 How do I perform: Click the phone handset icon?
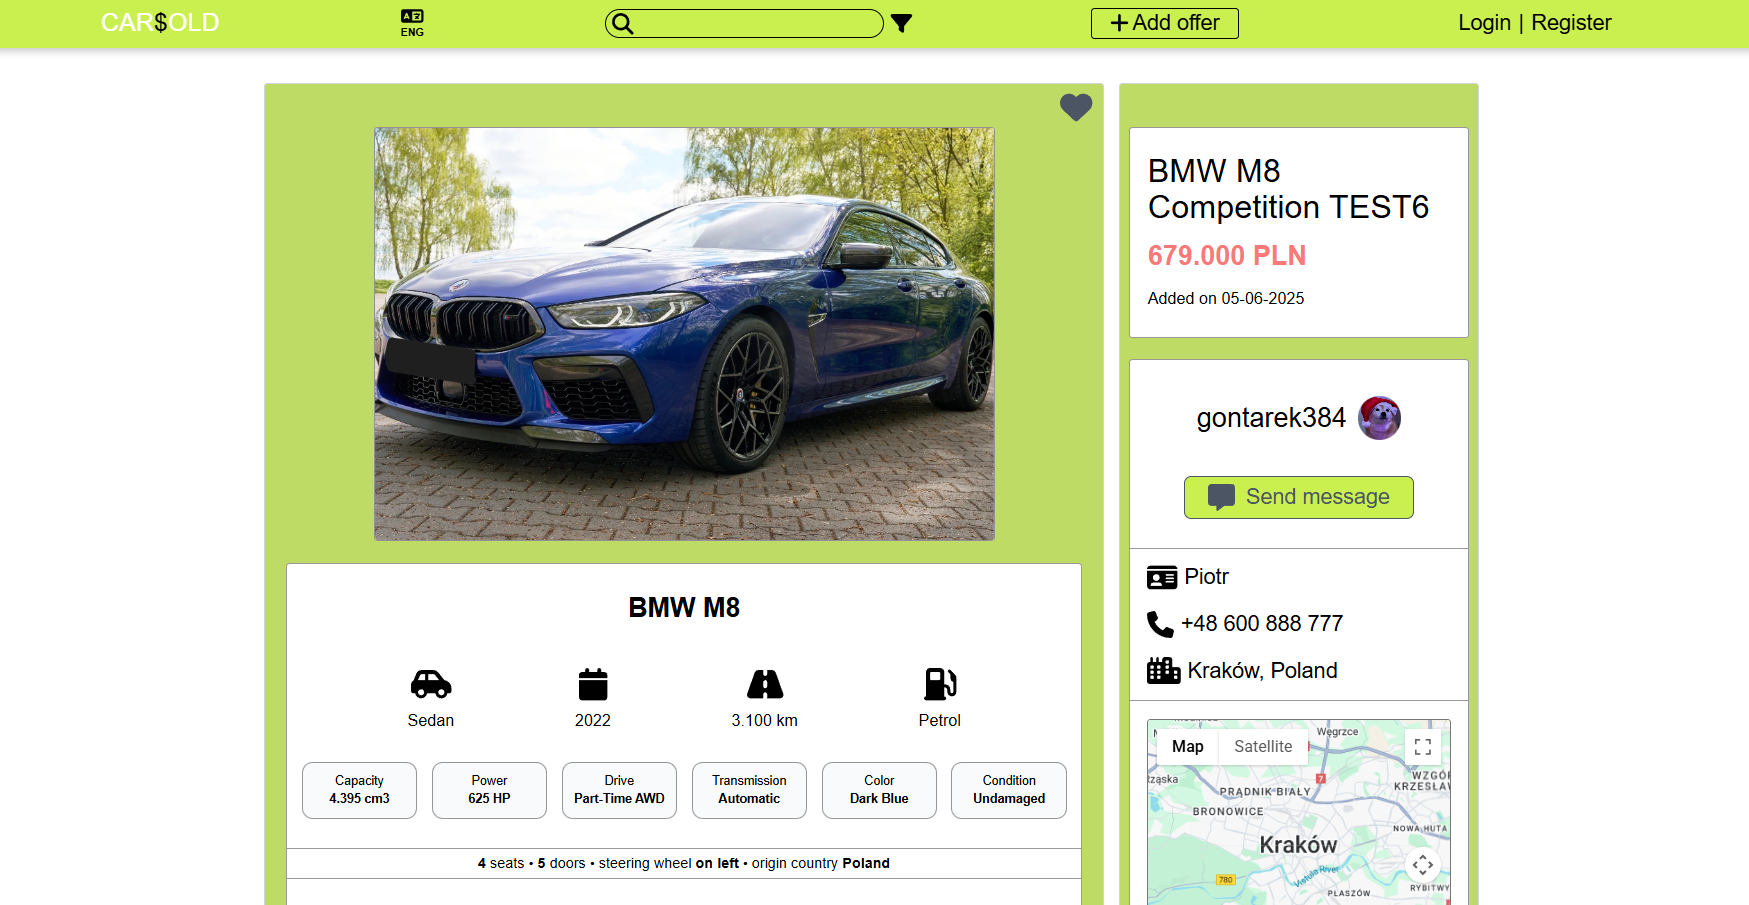click(x=1160, y=624)
